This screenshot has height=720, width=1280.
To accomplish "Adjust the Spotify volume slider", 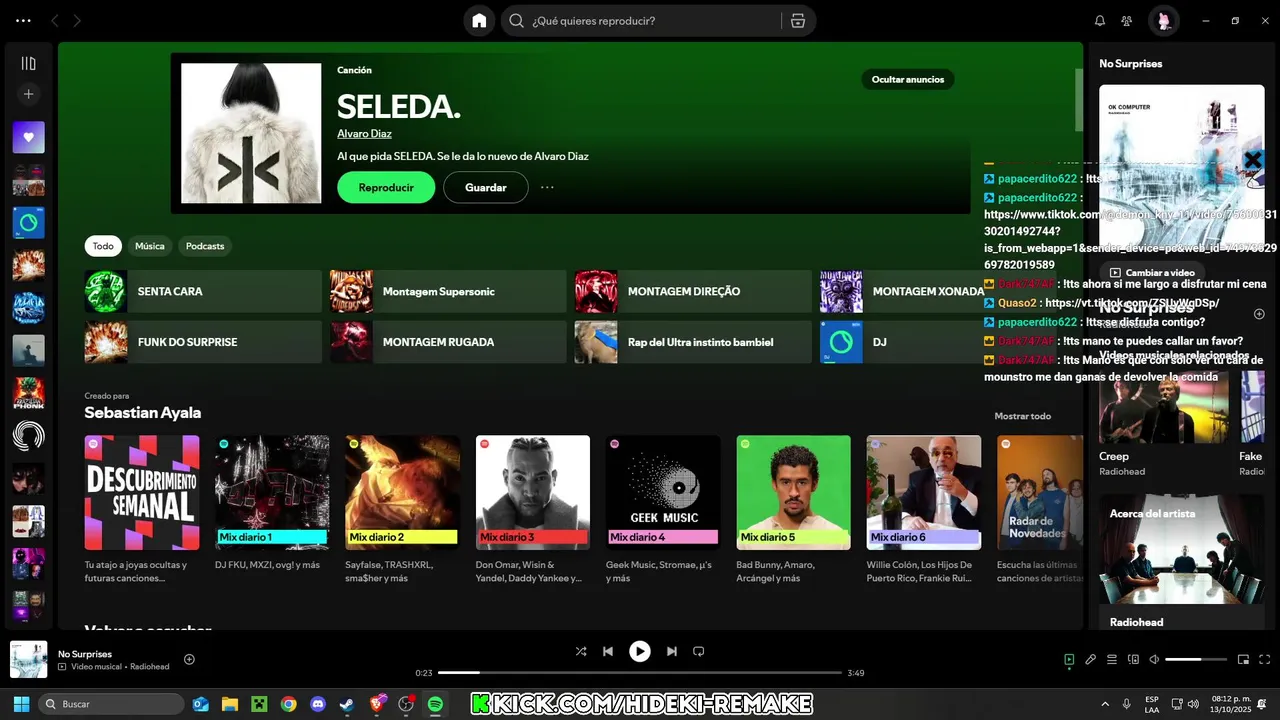I will 1196,659.
